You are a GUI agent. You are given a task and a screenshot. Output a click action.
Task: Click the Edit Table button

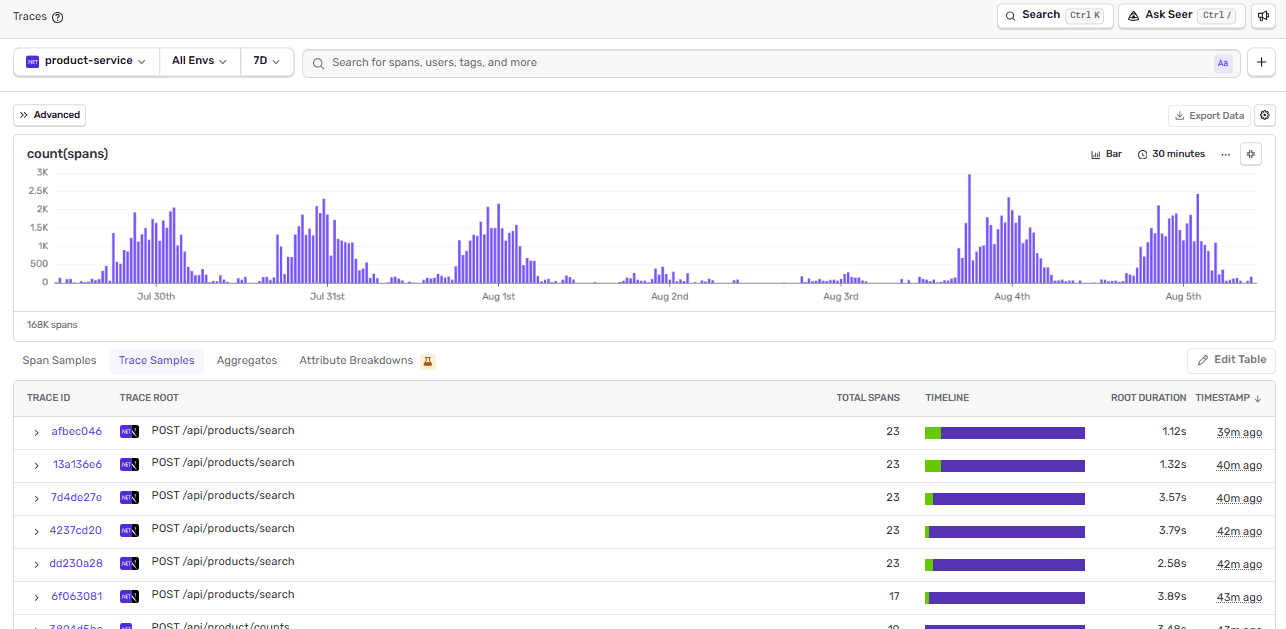click(x=1231, y=360)
